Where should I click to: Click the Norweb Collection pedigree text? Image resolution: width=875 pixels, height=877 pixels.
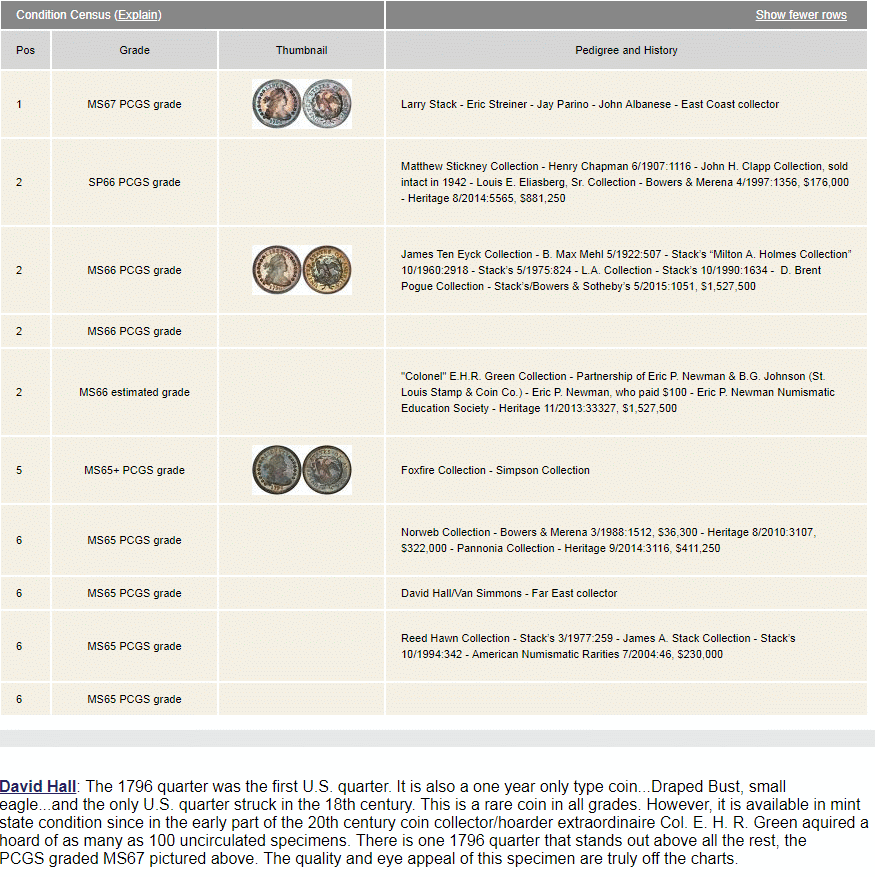tap(608, 540)
